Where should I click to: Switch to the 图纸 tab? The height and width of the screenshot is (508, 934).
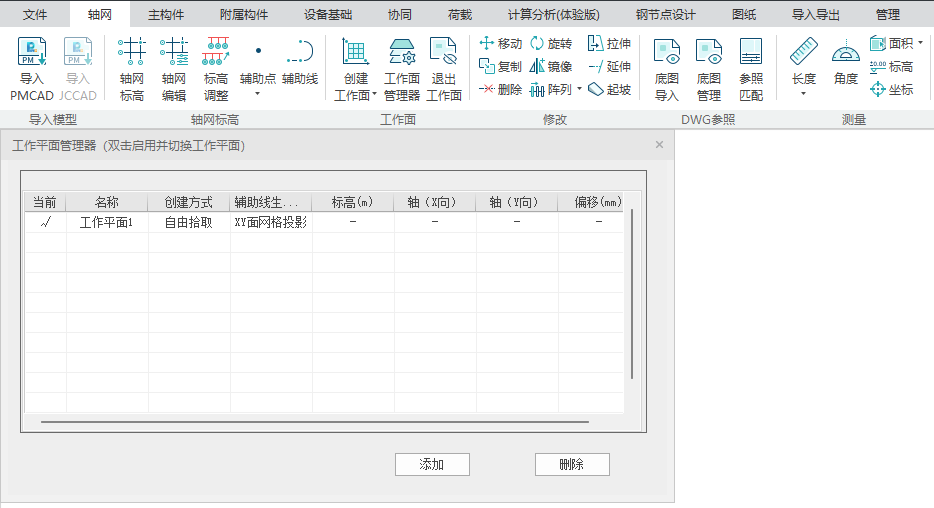tap(744, 14)
